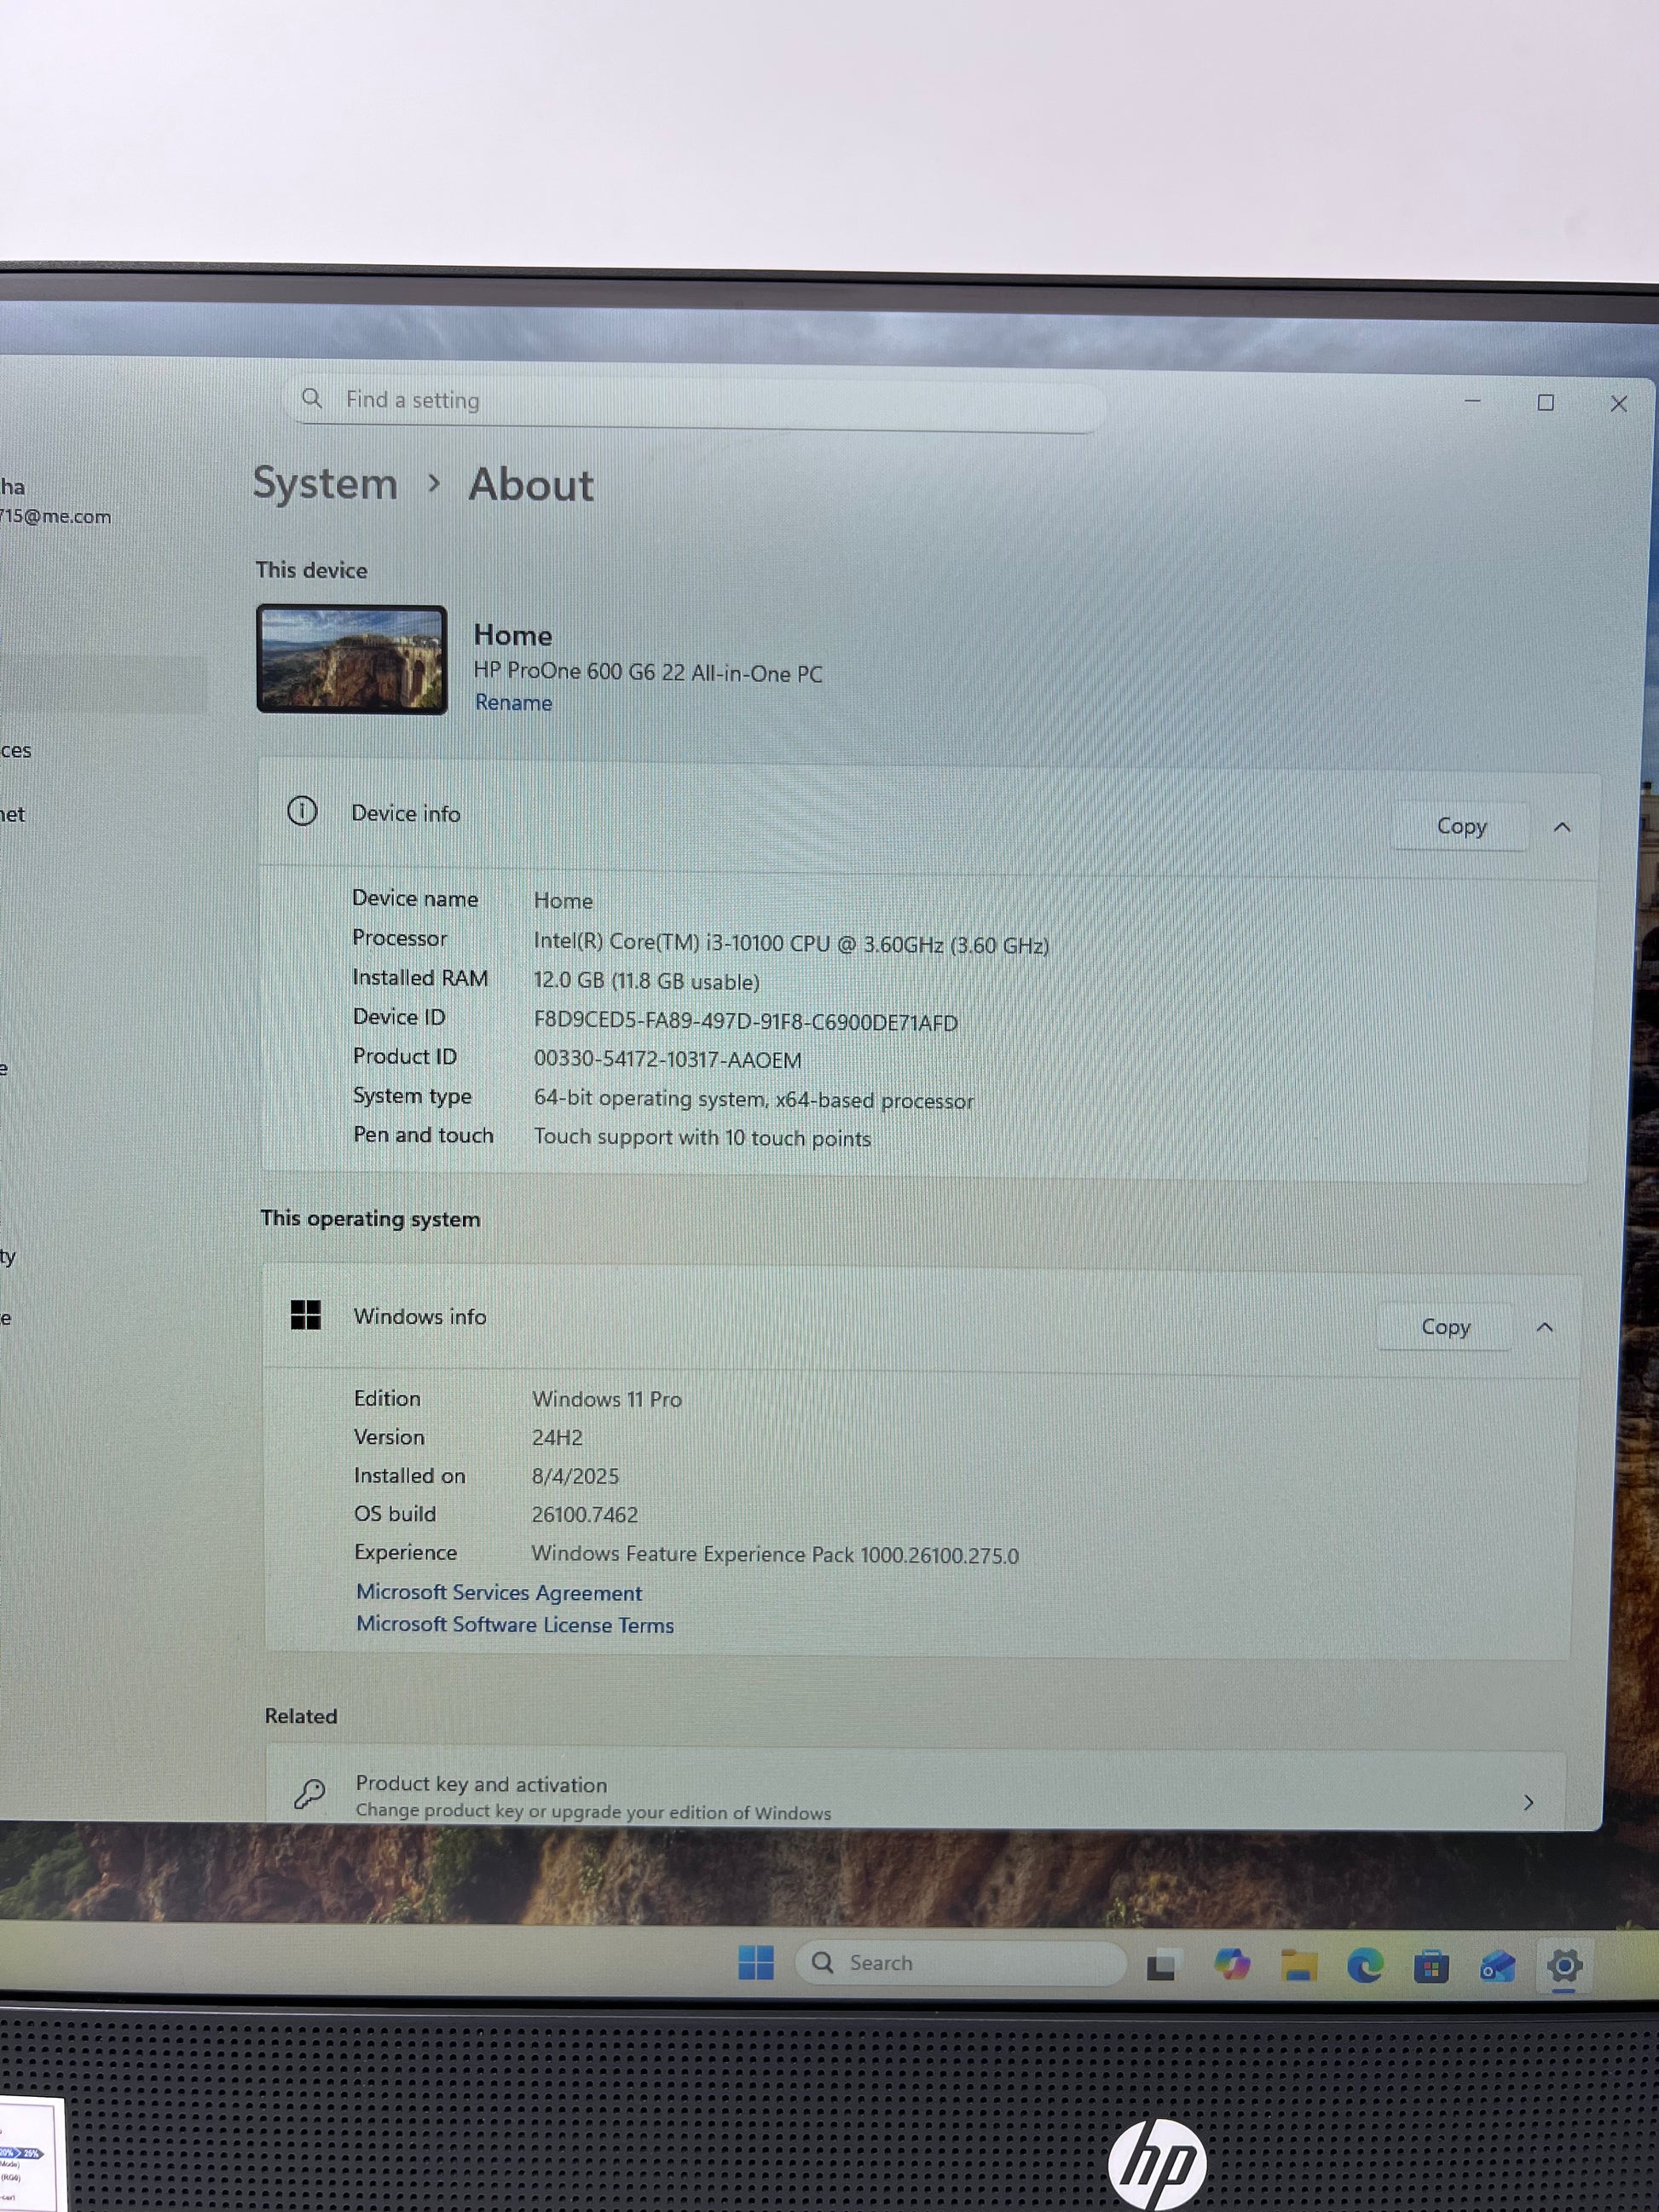
Task: Collapse the Windows info section
Action: click(1545, 1327)
